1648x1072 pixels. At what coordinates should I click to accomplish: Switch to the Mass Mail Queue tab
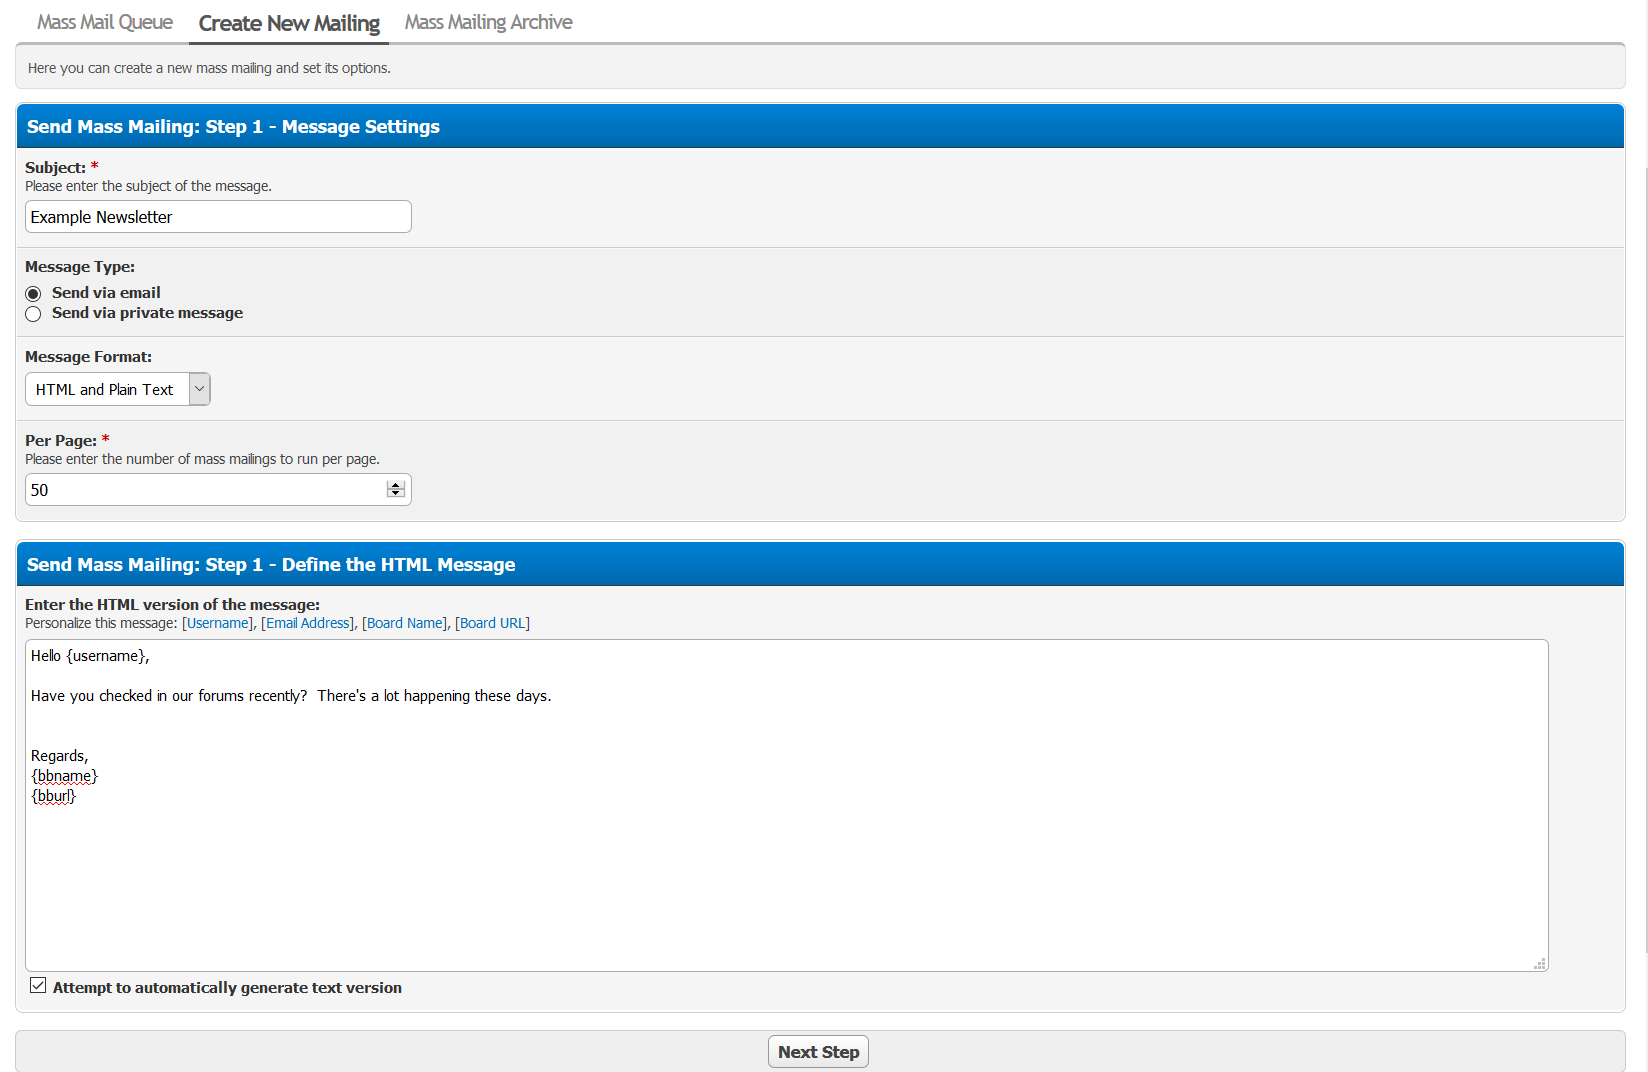coord(105,22)
